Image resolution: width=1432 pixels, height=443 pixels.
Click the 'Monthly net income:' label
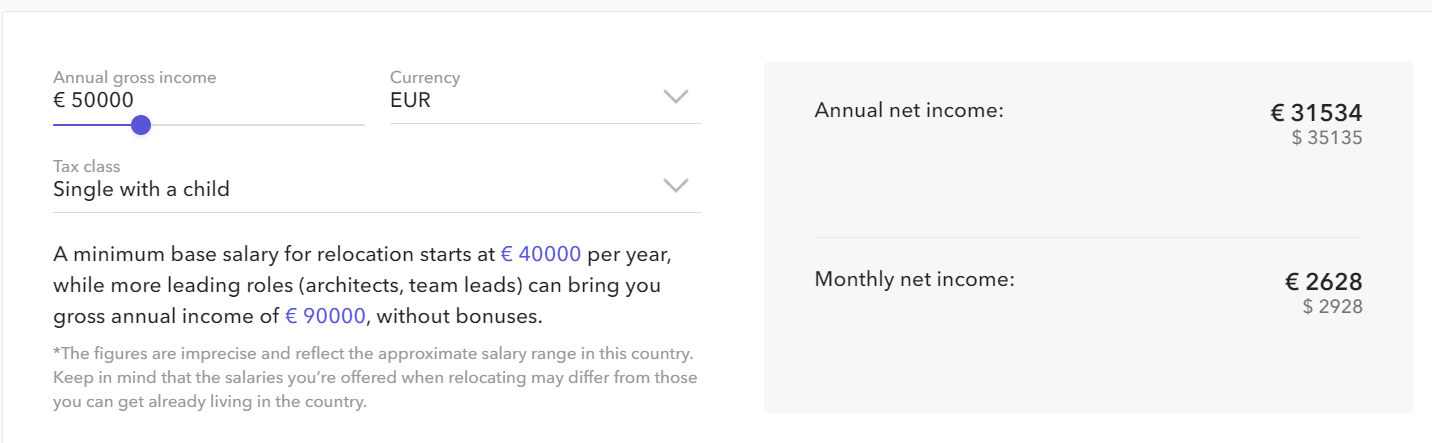[914, 279]
